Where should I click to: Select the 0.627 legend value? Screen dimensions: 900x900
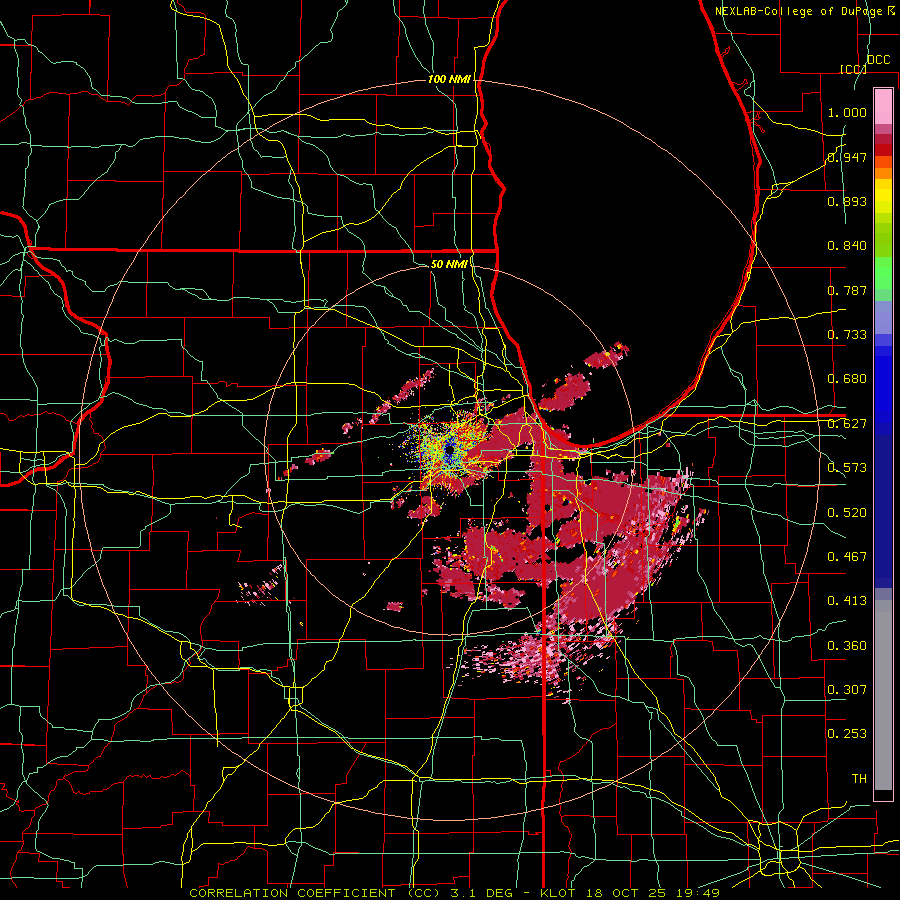(847, 424)
